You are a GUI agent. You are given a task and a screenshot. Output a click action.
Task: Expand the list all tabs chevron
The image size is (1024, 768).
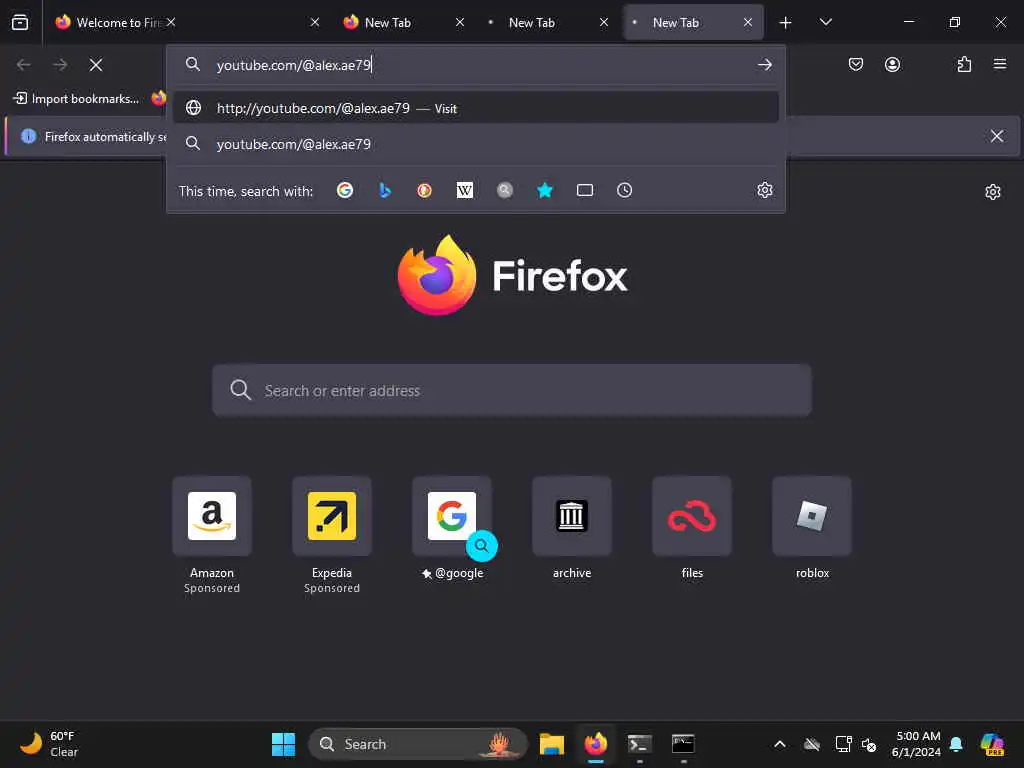(825, 22)
